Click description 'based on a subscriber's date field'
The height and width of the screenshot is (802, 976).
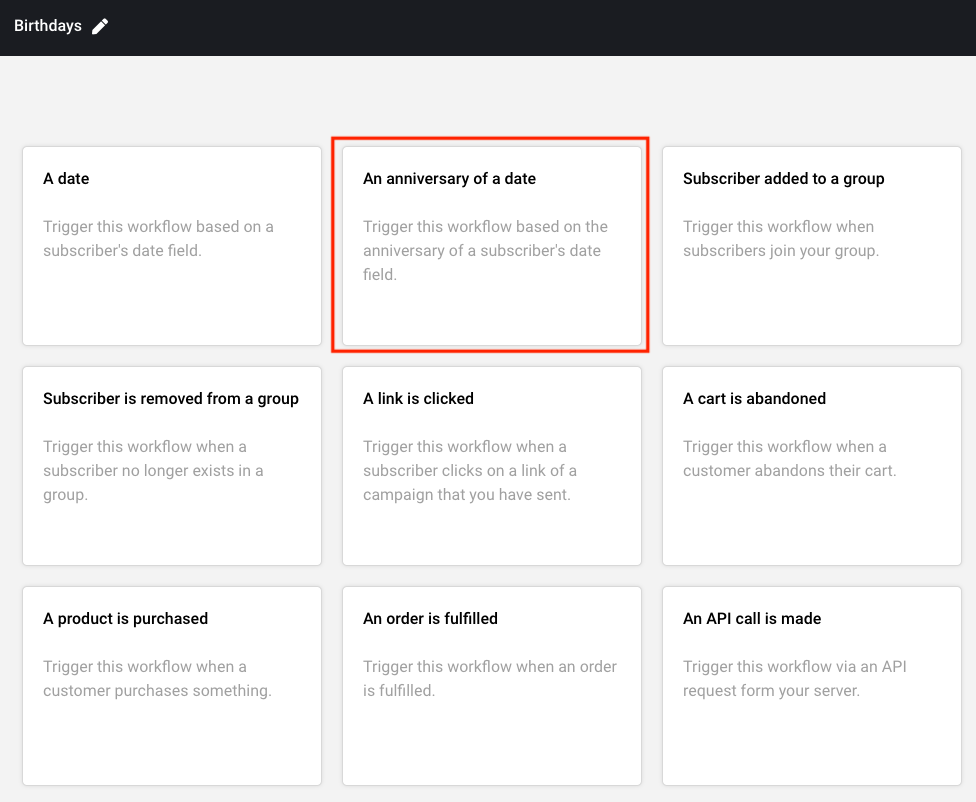[158, 239]
